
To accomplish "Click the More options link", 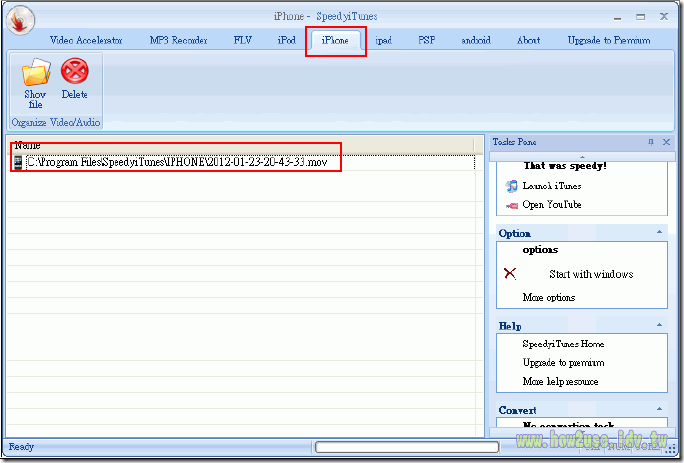I will 548,298.
